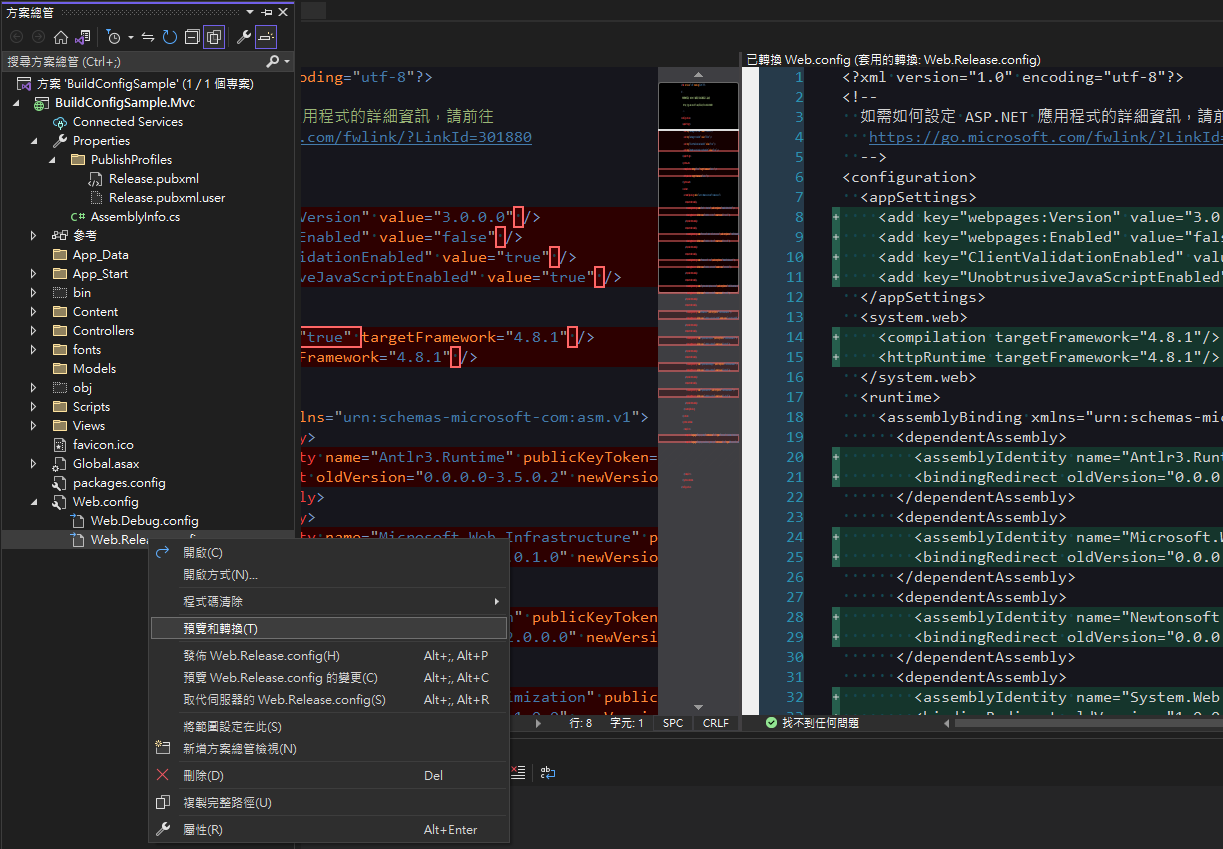The width and height of the screenshot is (1223, 849).
Task: Collapse all nodes in Solution Explorer
Action: [191, 37]
